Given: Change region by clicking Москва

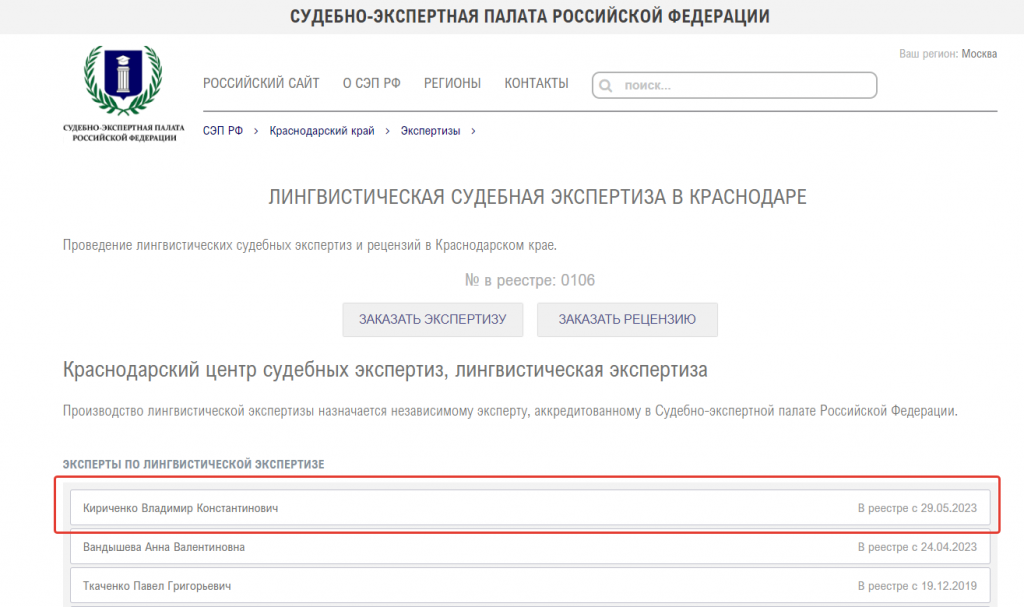Looking at the screenshot, I should click(x=979, y=54).
